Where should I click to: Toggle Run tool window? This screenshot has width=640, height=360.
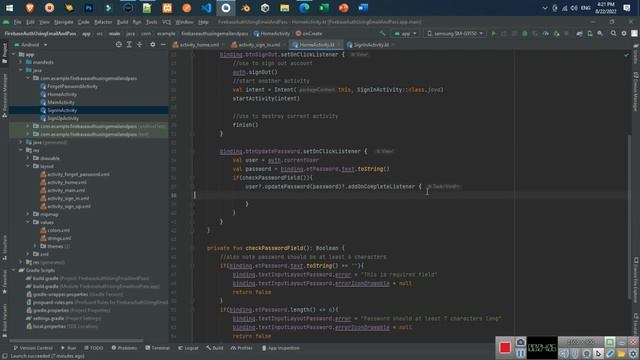click(69, 348)
